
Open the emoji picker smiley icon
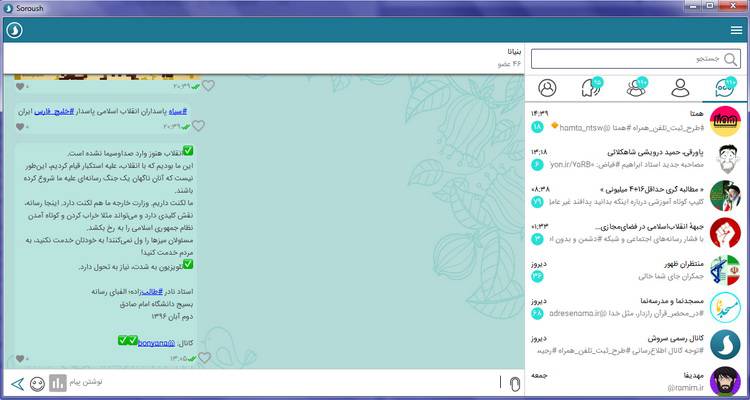tap(38, 383)
